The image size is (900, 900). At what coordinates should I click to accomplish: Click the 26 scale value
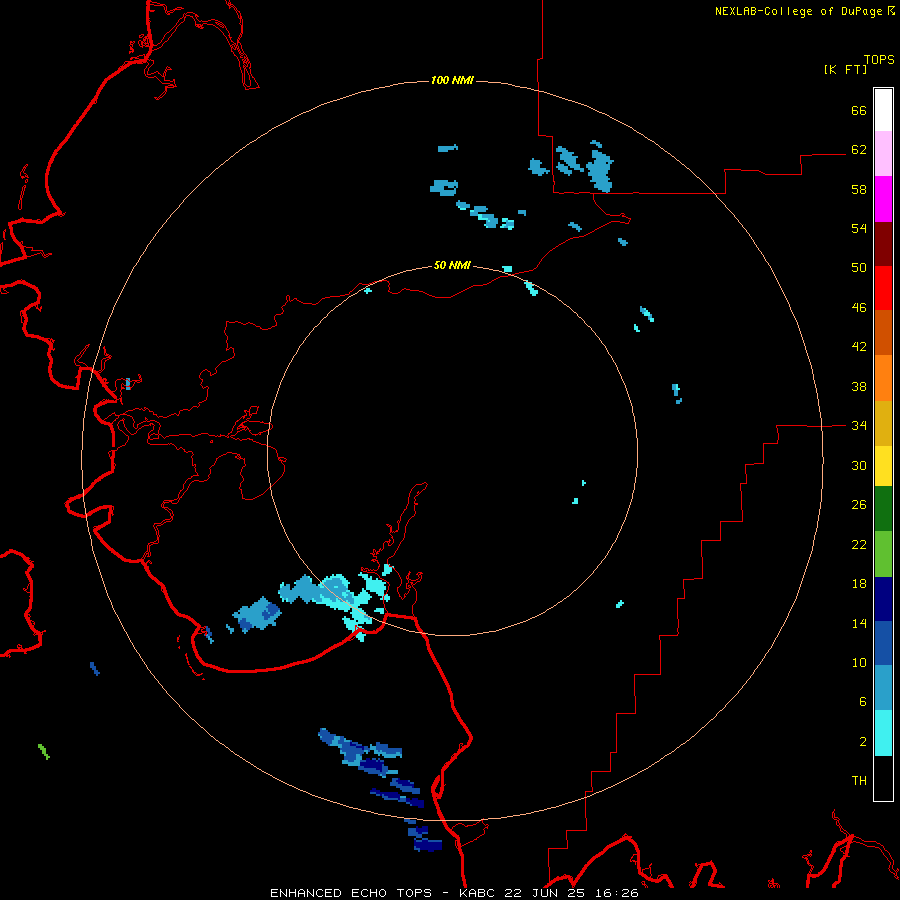859,505
